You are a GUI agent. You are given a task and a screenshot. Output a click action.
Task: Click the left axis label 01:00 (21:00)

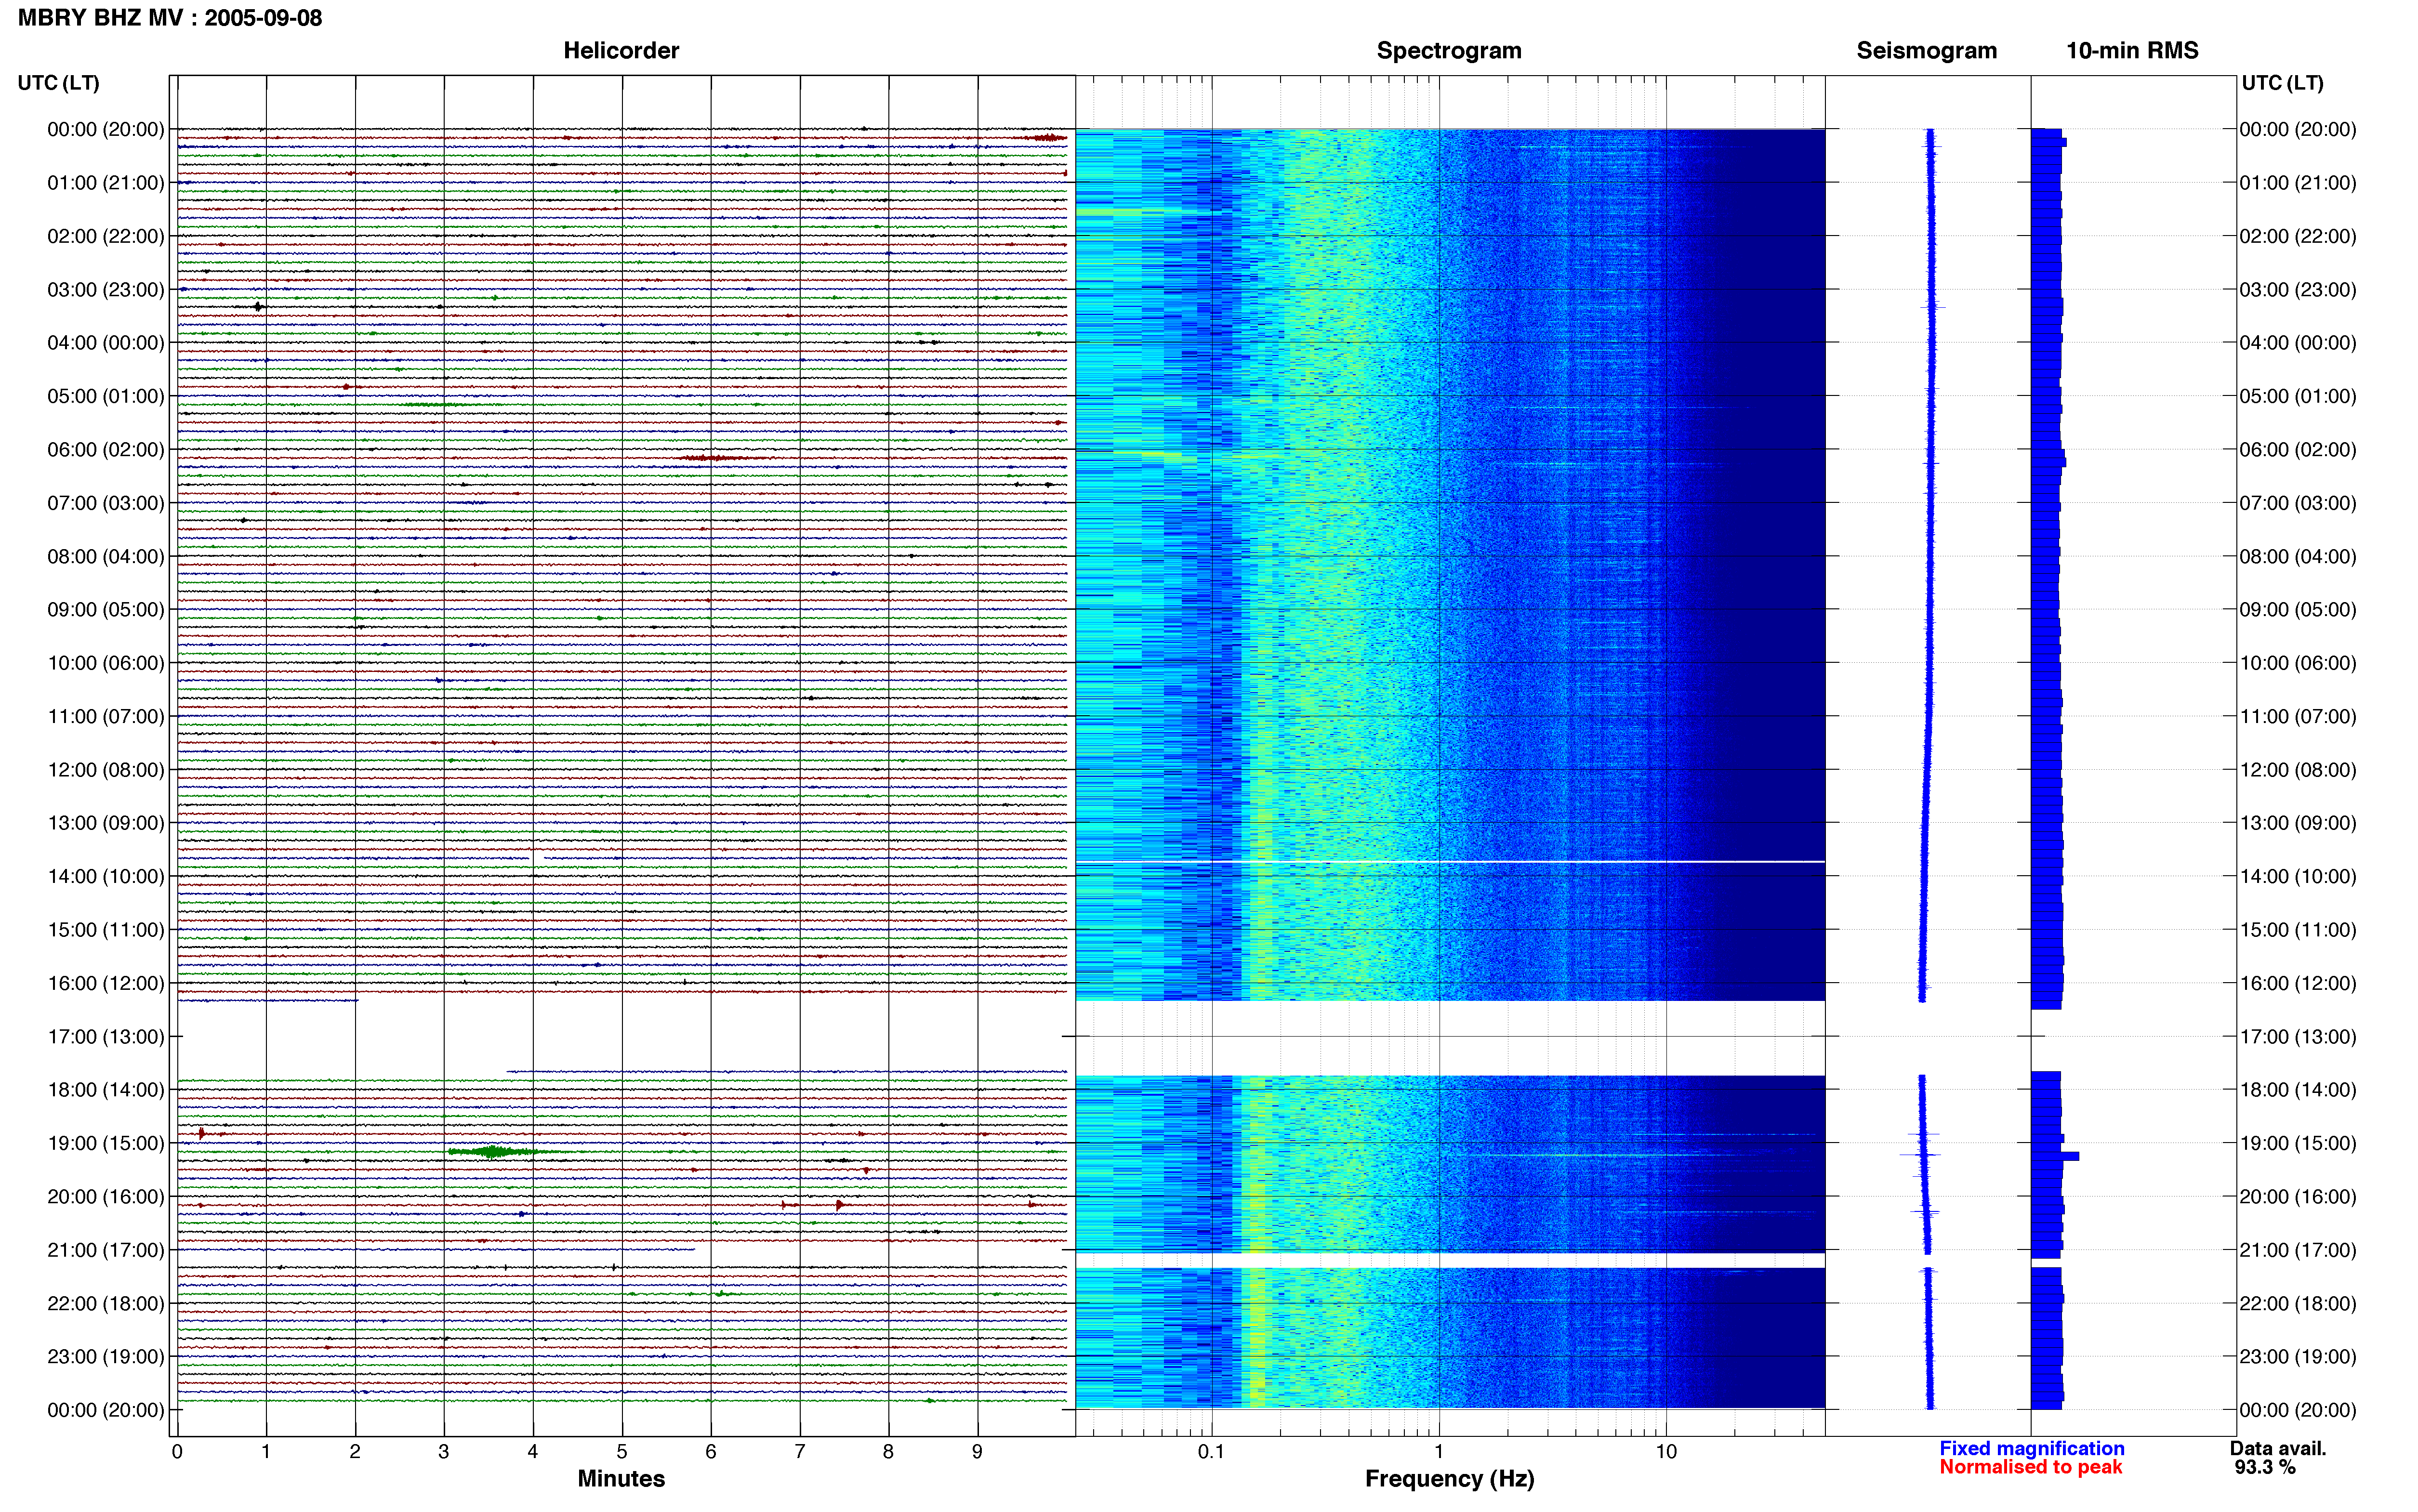point(106,183)
